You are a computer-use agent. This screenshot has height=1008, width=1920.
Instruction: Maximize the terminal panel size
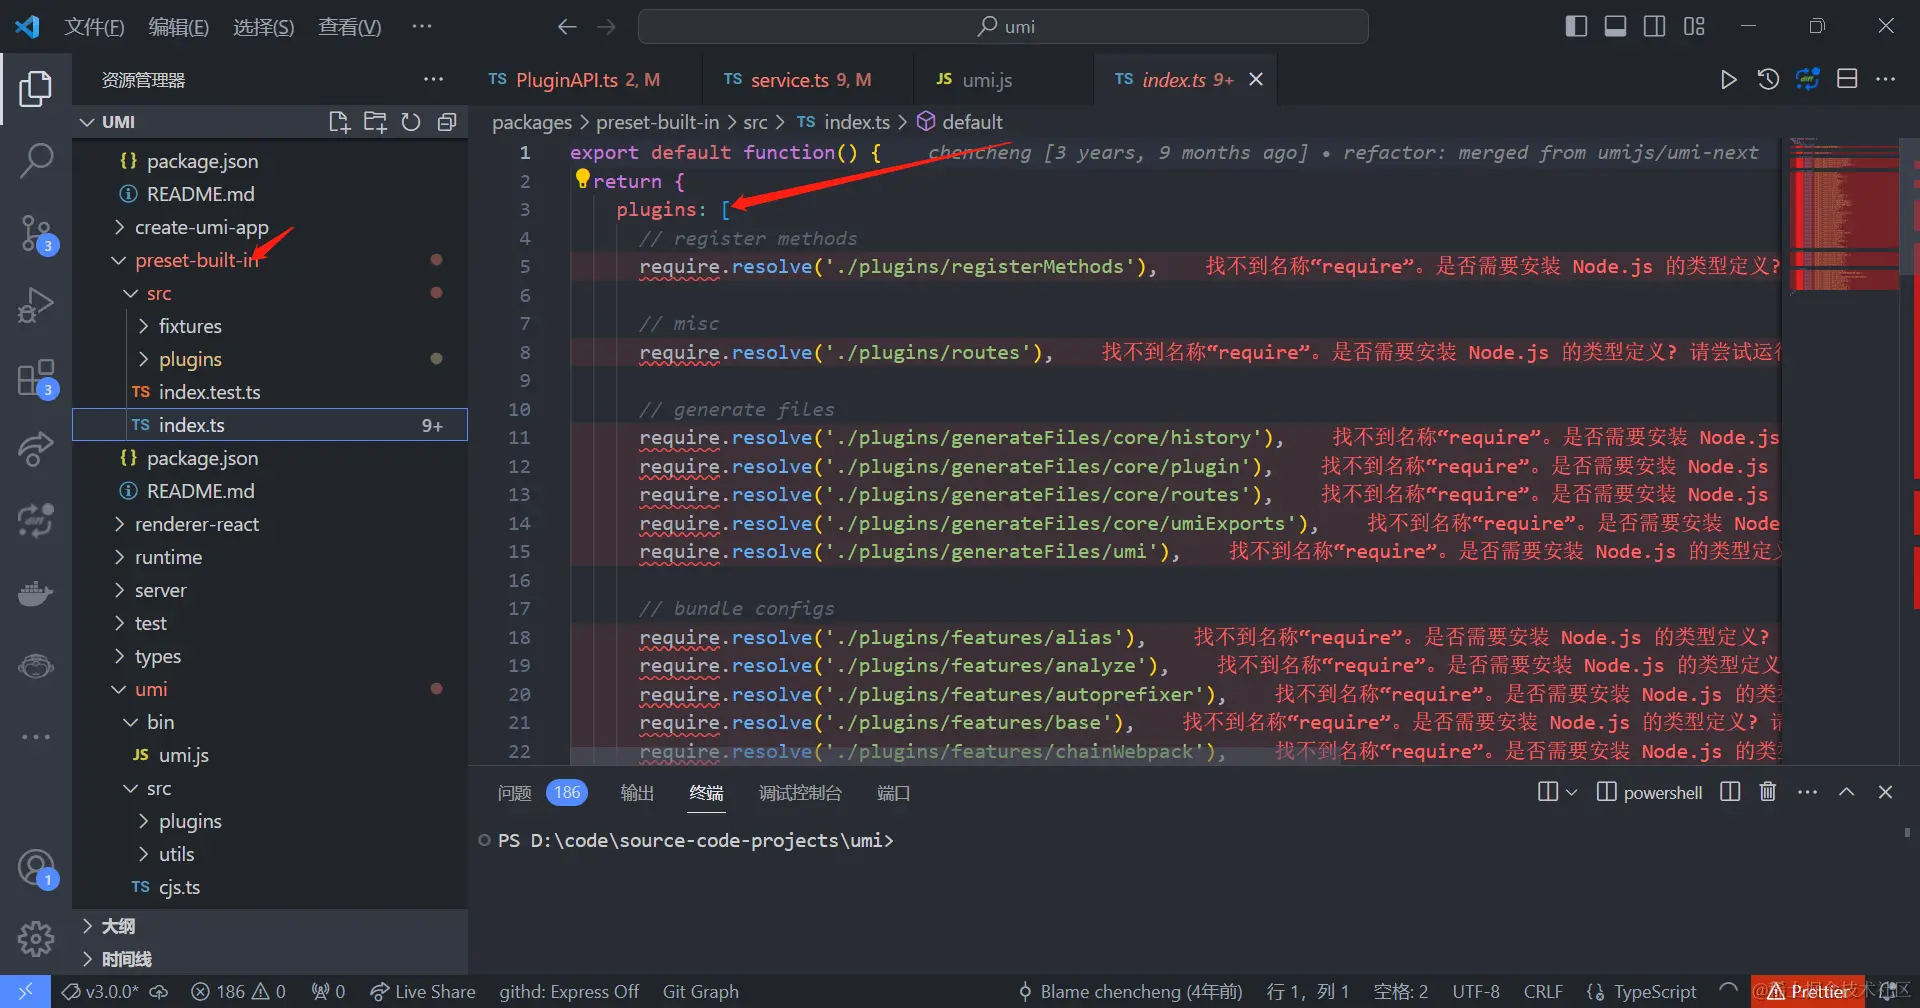click(x=1847, y=792)
